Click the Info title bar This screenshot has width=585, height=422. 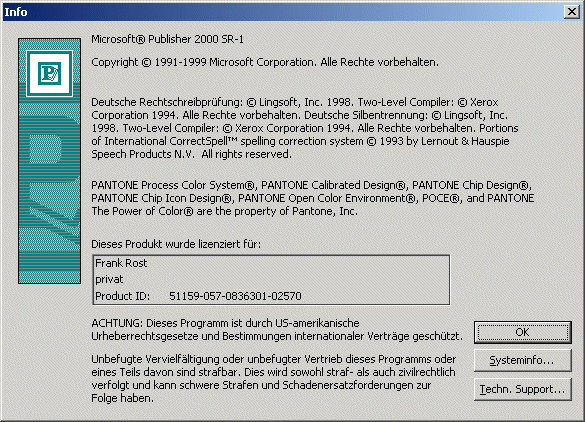284,12
